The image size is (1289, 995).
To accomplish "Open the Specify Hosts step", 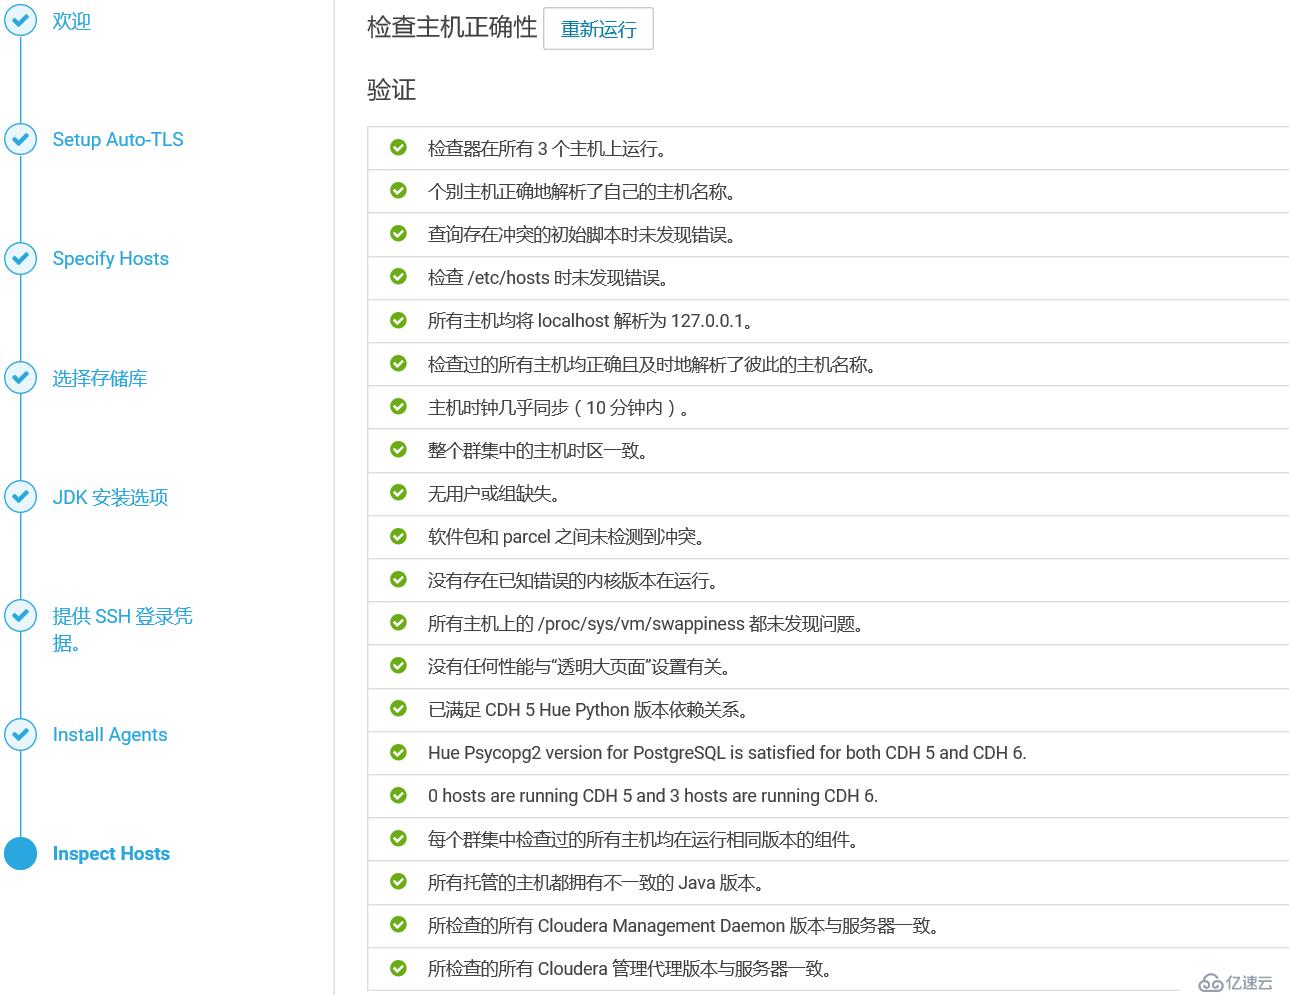I will pyautogui.click(x=110, y=259).
